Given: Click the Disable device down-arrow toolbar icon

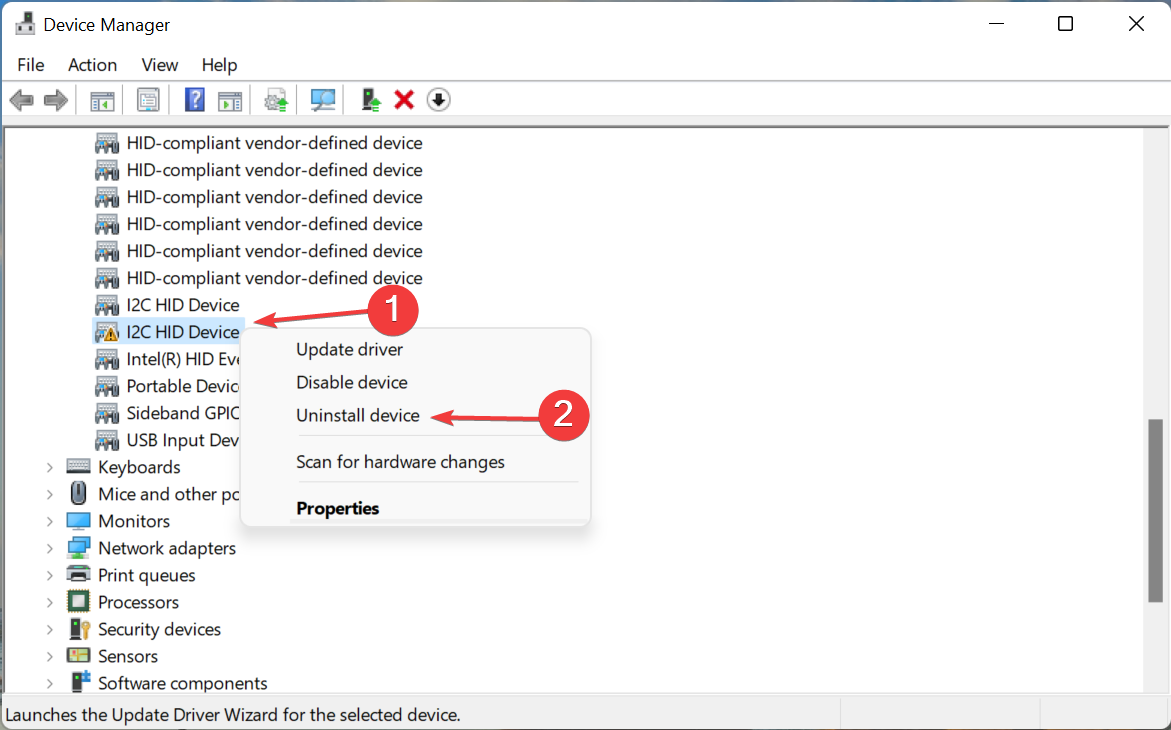Looking at the screenshot, I should [438, 99].
